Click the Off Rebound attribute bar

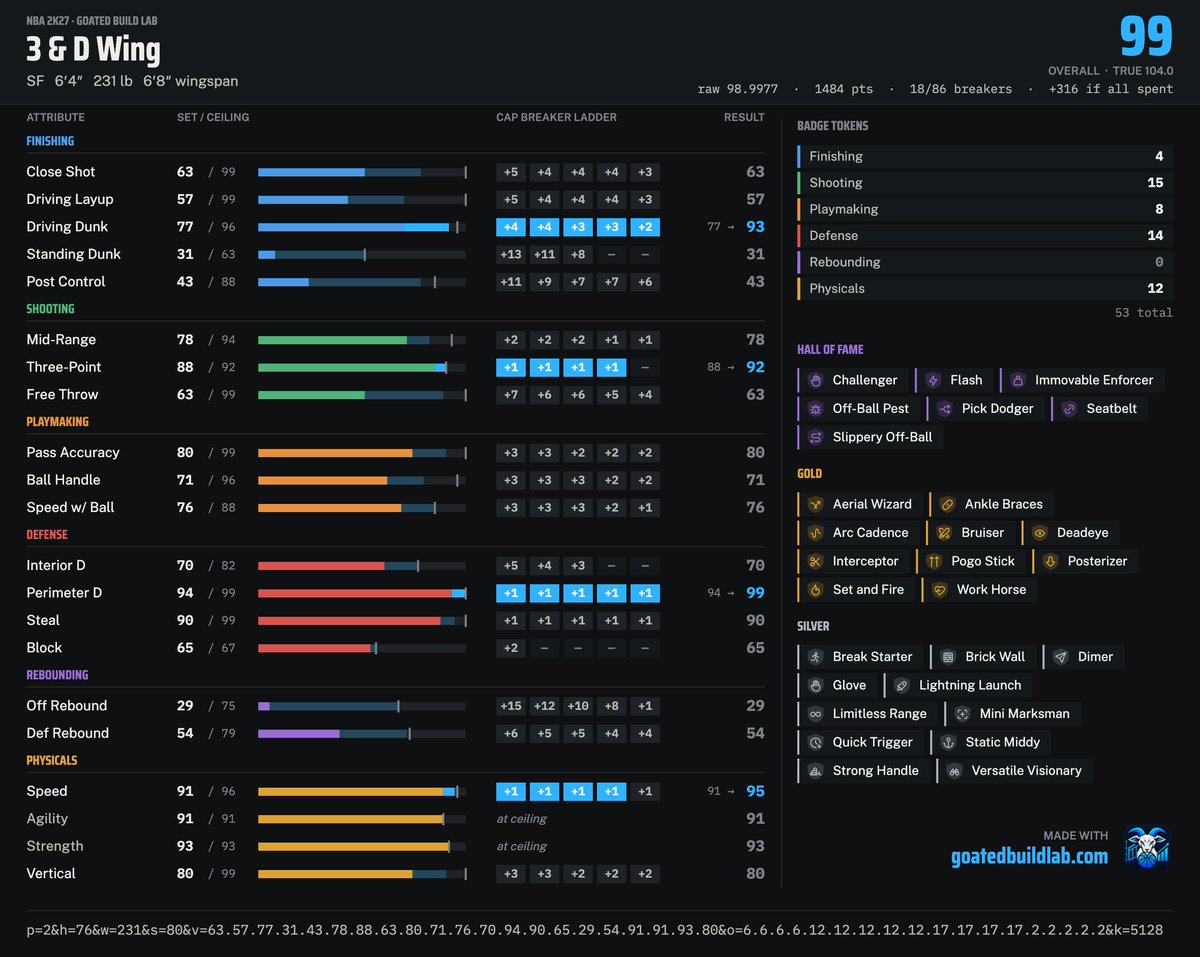click(x=362, y=706)
